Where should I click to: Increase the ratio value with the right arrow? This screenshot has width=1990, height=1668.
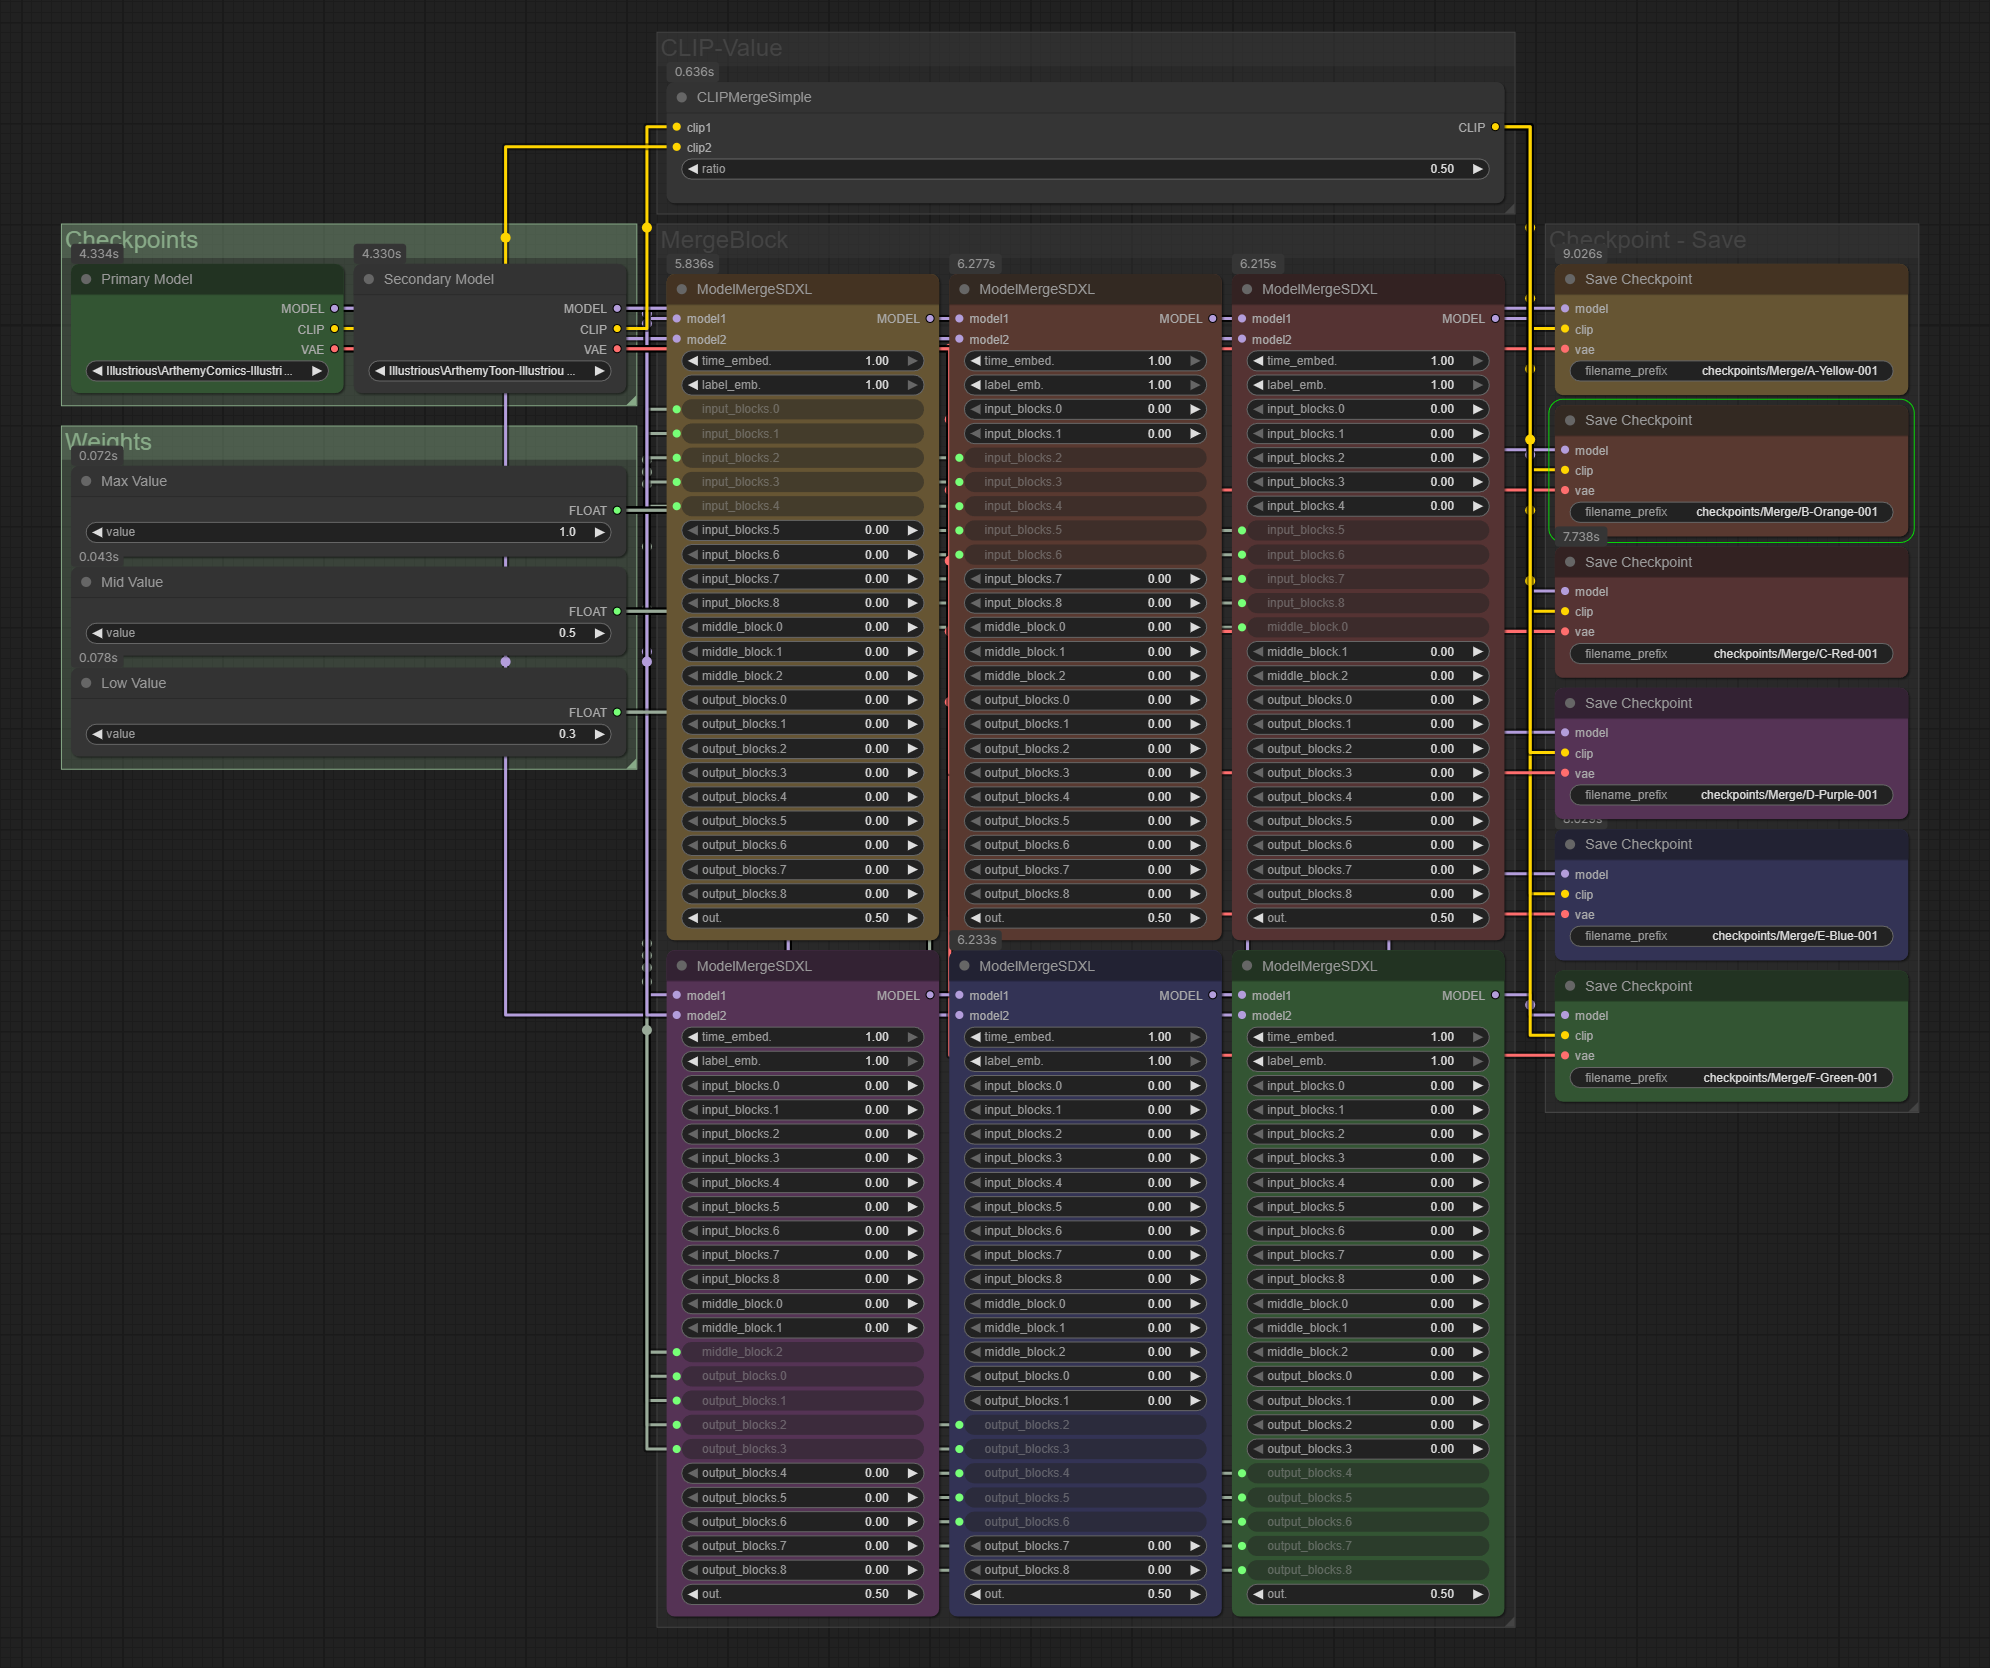[1477, 169]
